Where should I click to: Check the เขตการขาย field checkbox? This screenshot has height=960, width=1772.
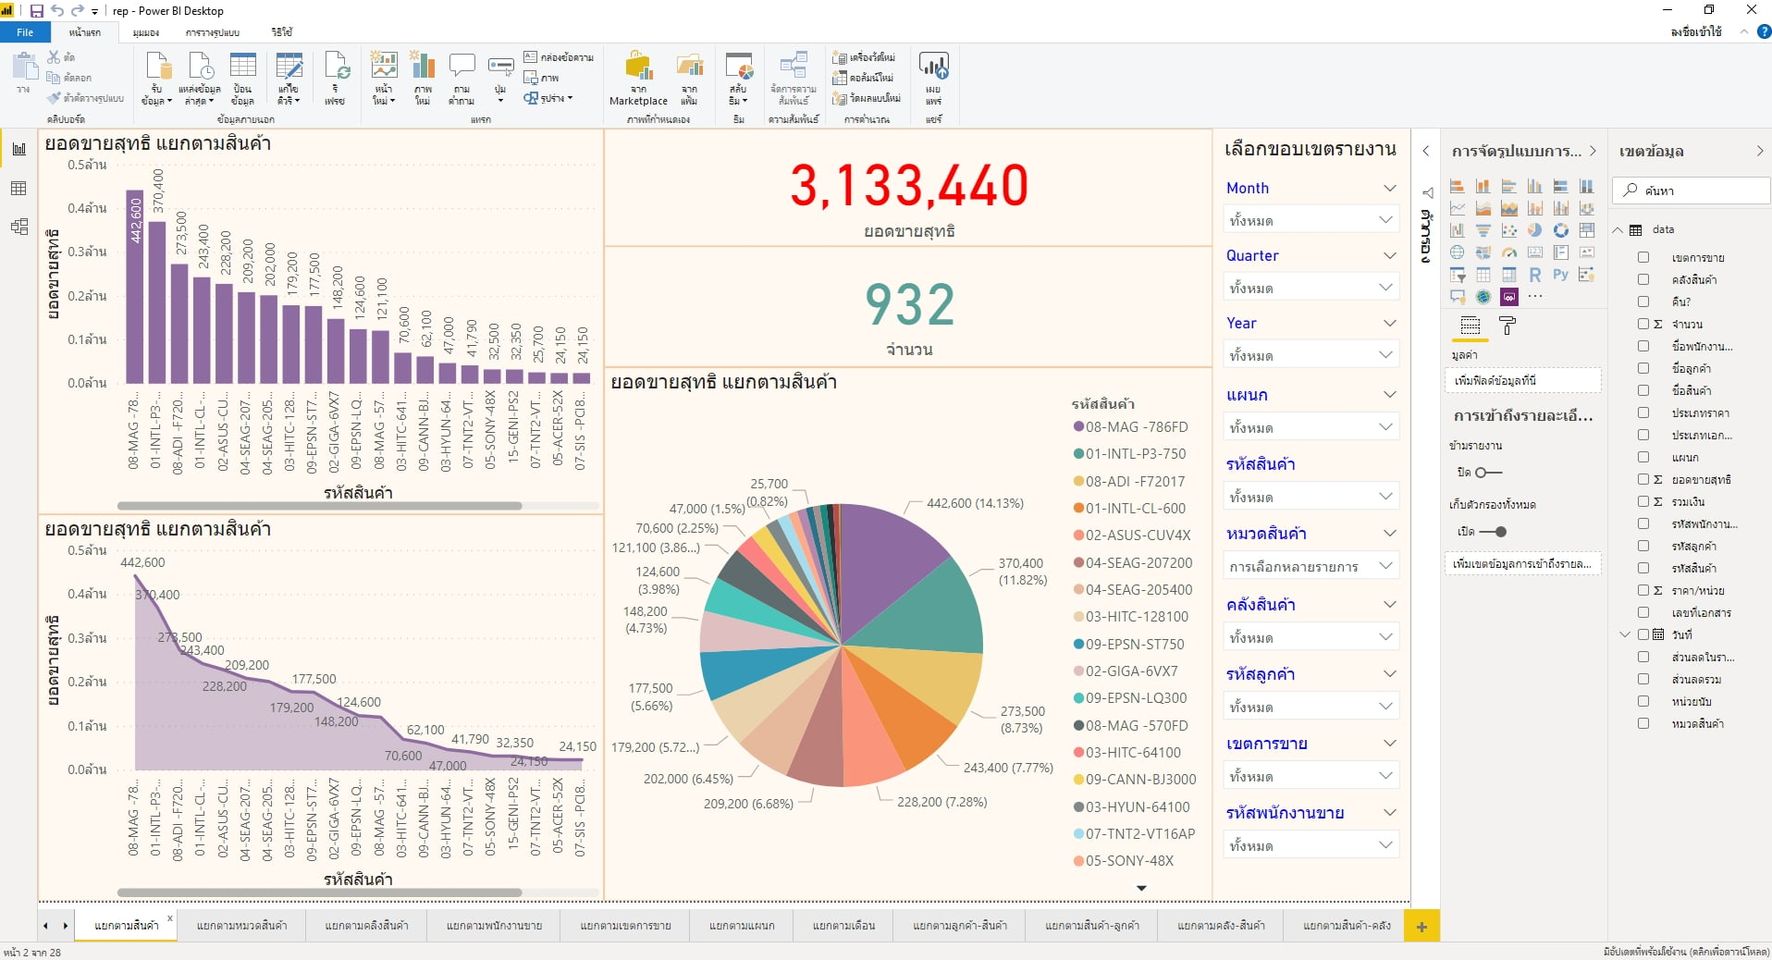point(1643,257)
